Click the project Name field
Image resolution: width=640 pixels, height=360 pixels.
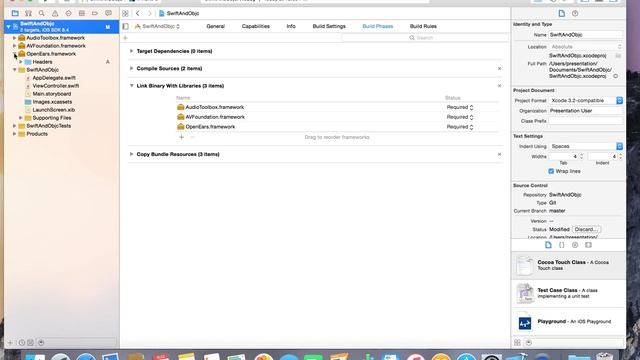coord(586,35)
